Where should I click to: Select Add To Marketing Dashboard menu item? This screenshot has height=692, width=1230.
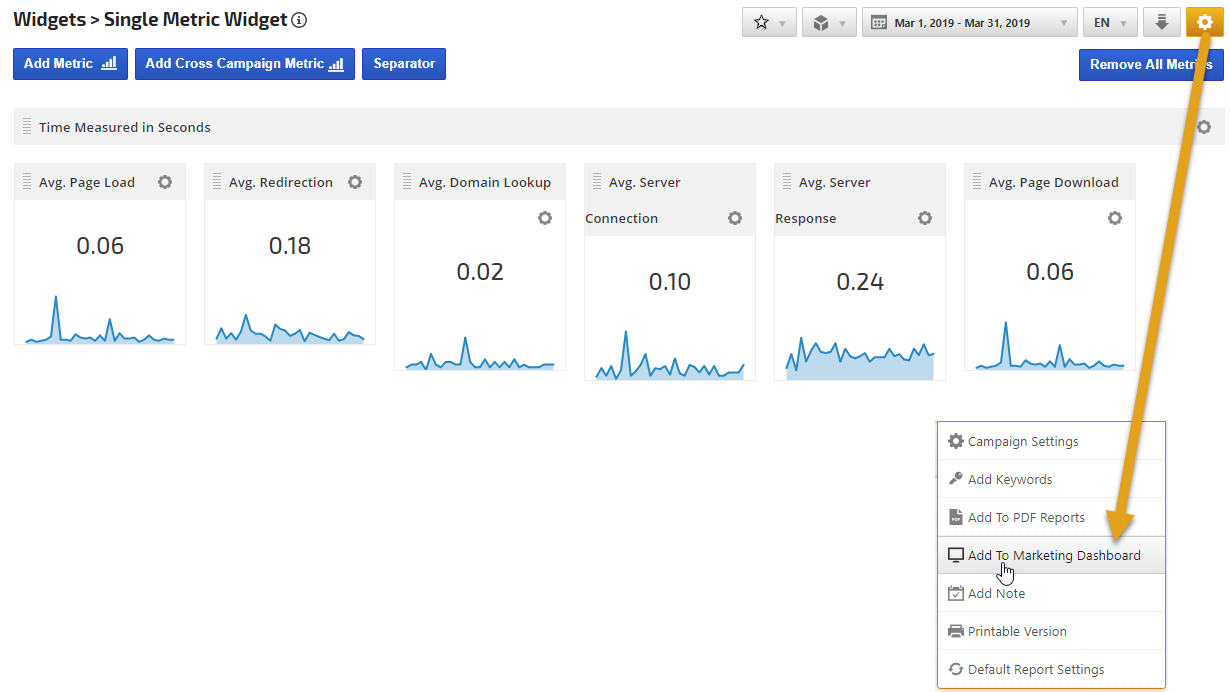tap(1052, 555)
